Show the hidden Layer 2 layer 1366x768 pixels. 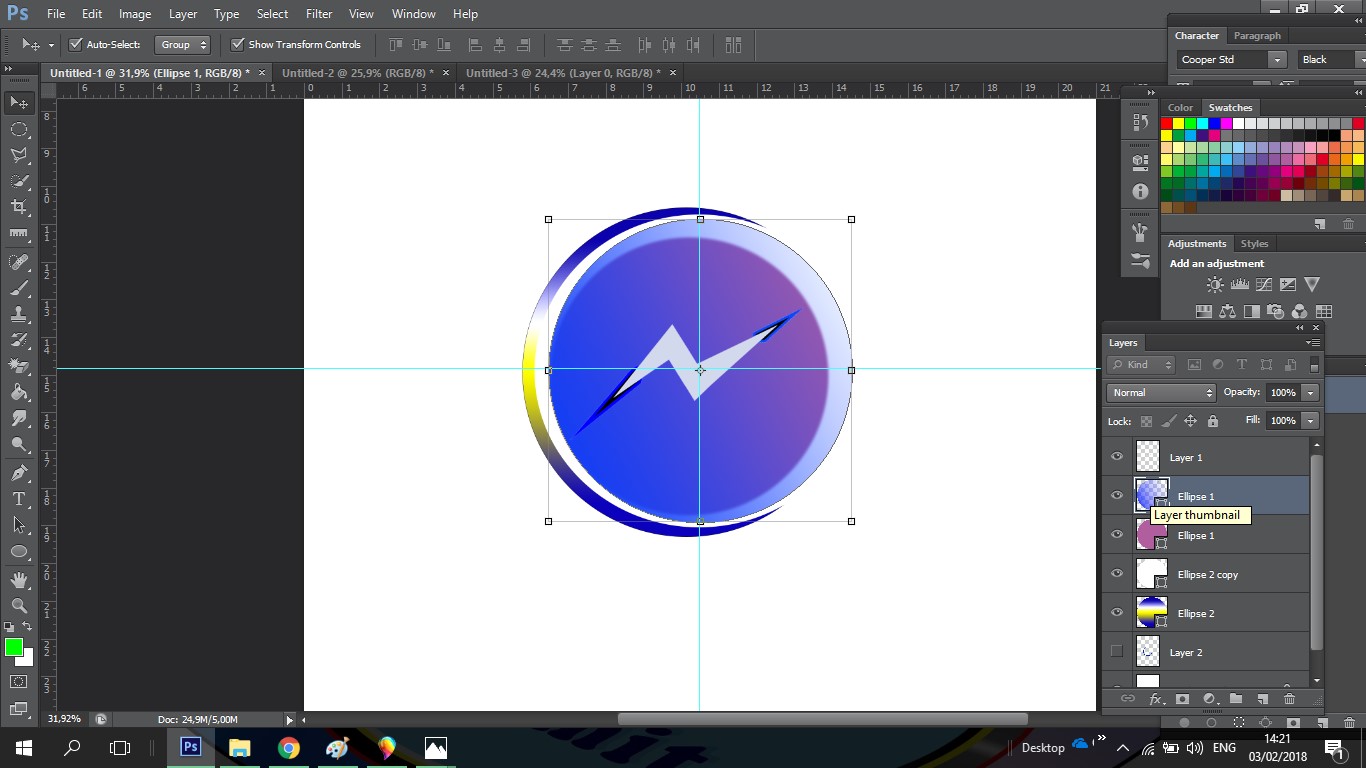coord(1117,652)
